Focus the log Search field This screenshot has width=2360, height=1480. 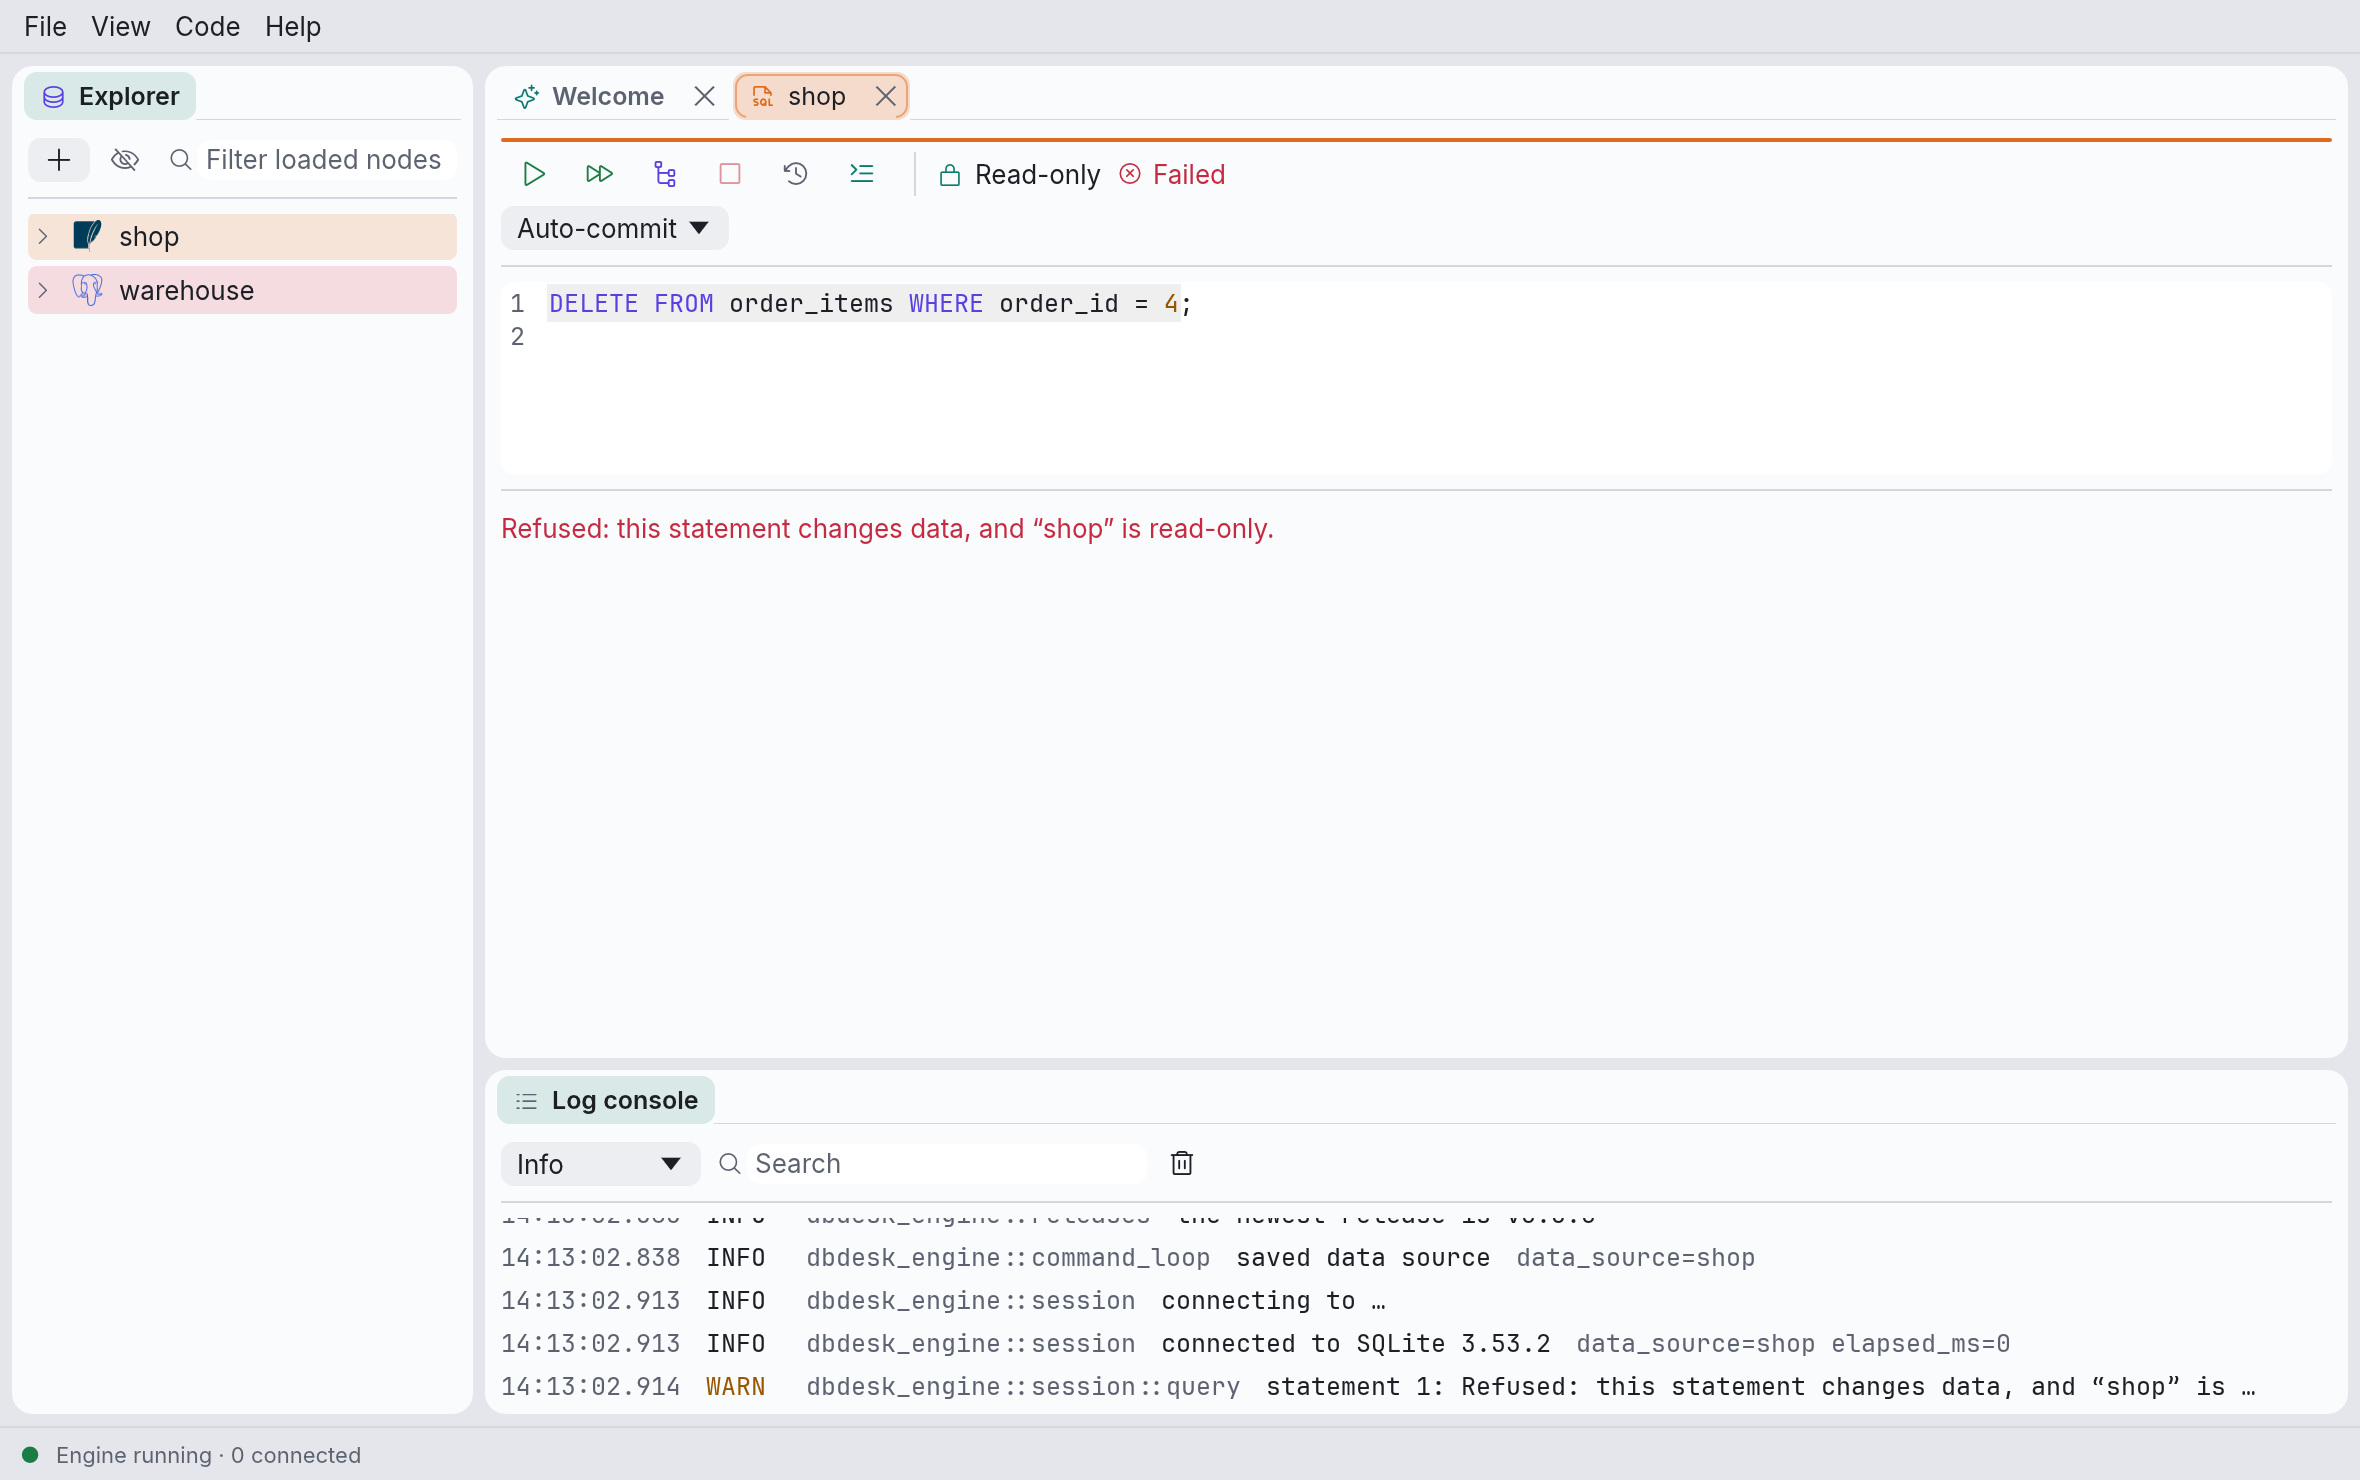pos(945,1164)
